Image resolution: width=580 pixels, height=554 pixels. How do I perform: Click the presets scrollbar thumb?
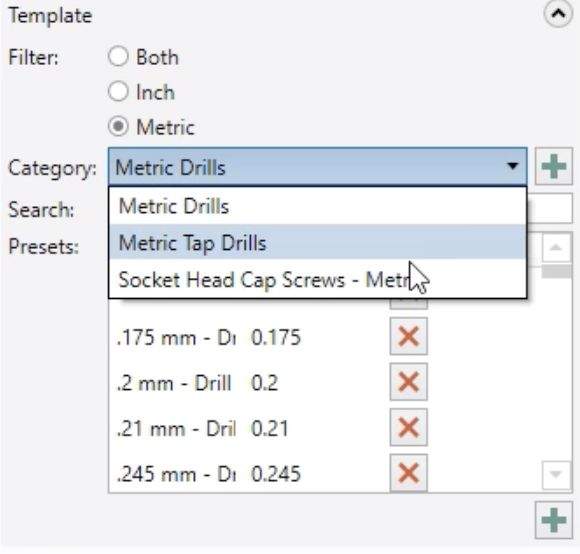point(556,272)
